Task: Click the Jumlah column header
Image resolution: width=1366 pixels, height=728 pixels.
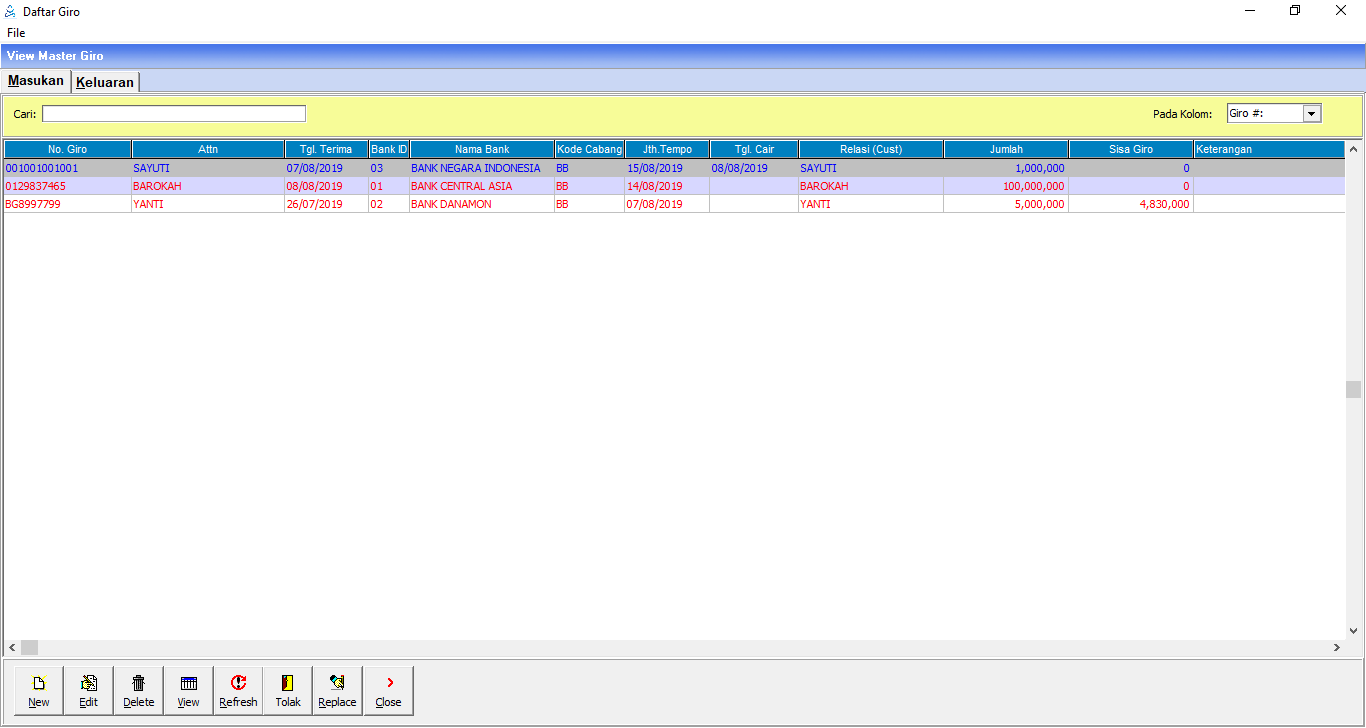Action: point(1006,149)
